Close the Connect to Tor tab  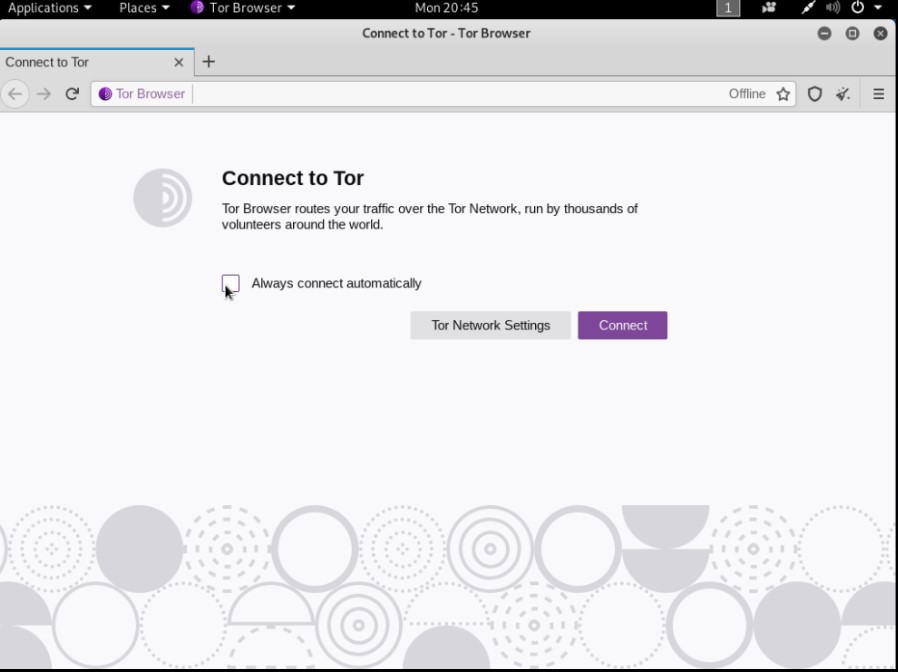[x=179, y=62]
